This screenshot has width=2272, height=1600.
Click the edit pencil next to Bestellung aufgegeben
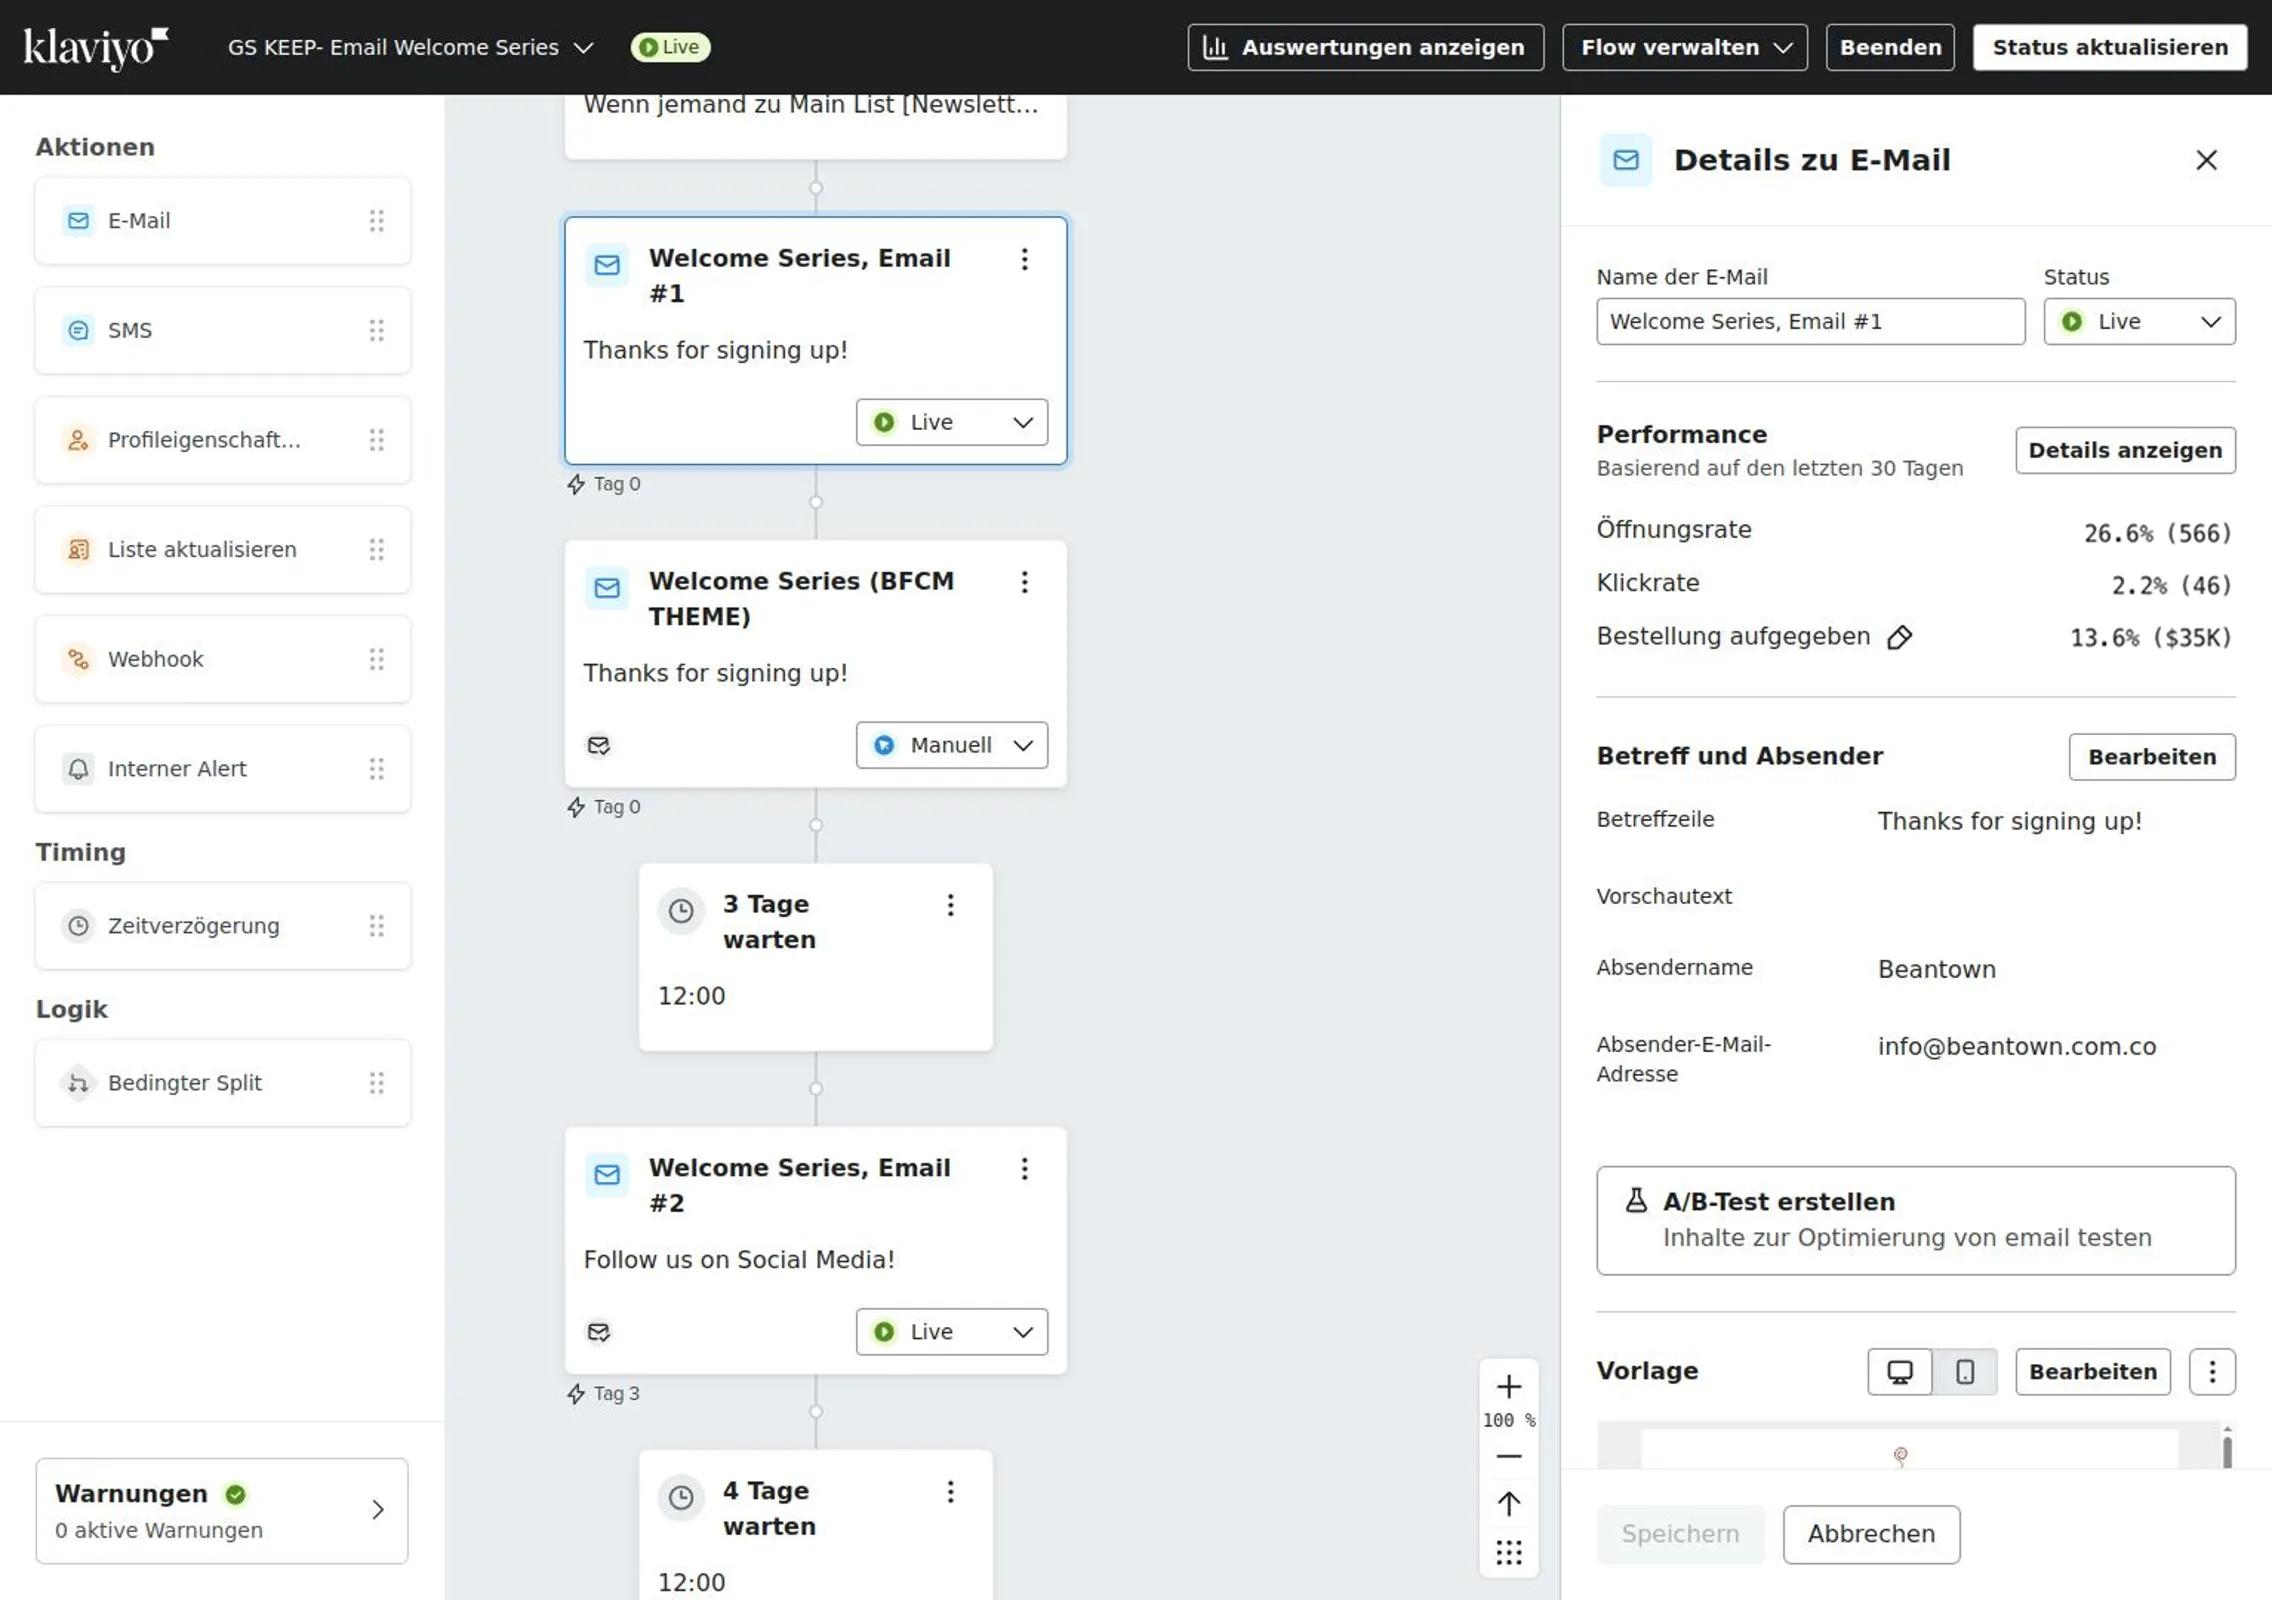(x=1899, y=638)
